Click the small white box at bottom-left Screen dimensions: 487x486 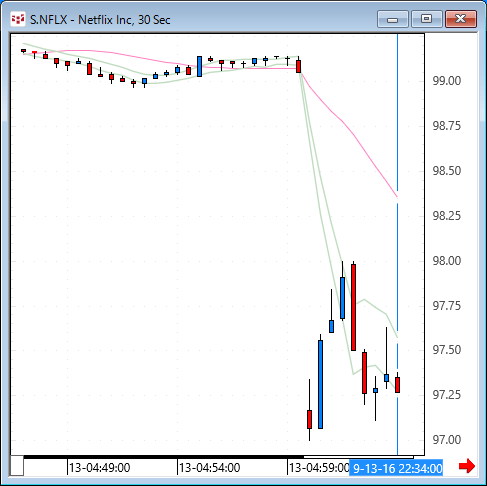point(17,466)
